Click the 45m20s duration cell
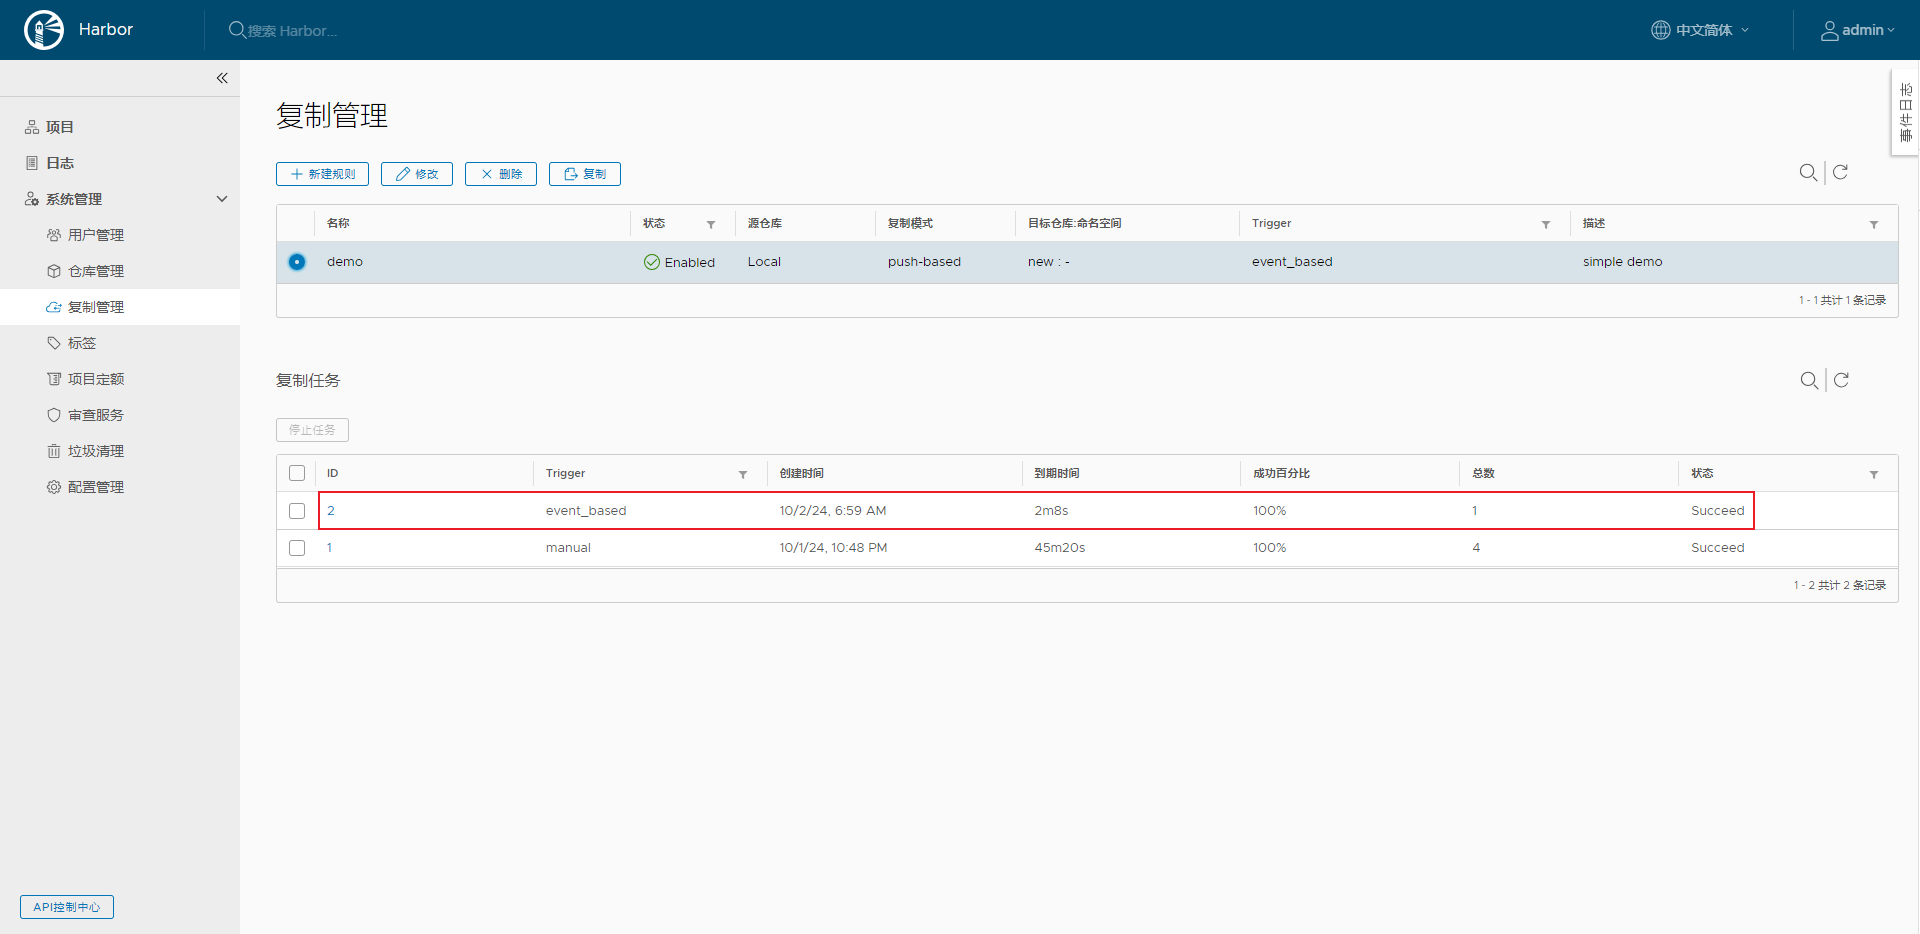Screen dimensions: 1920x934 tap(1060, 548)
